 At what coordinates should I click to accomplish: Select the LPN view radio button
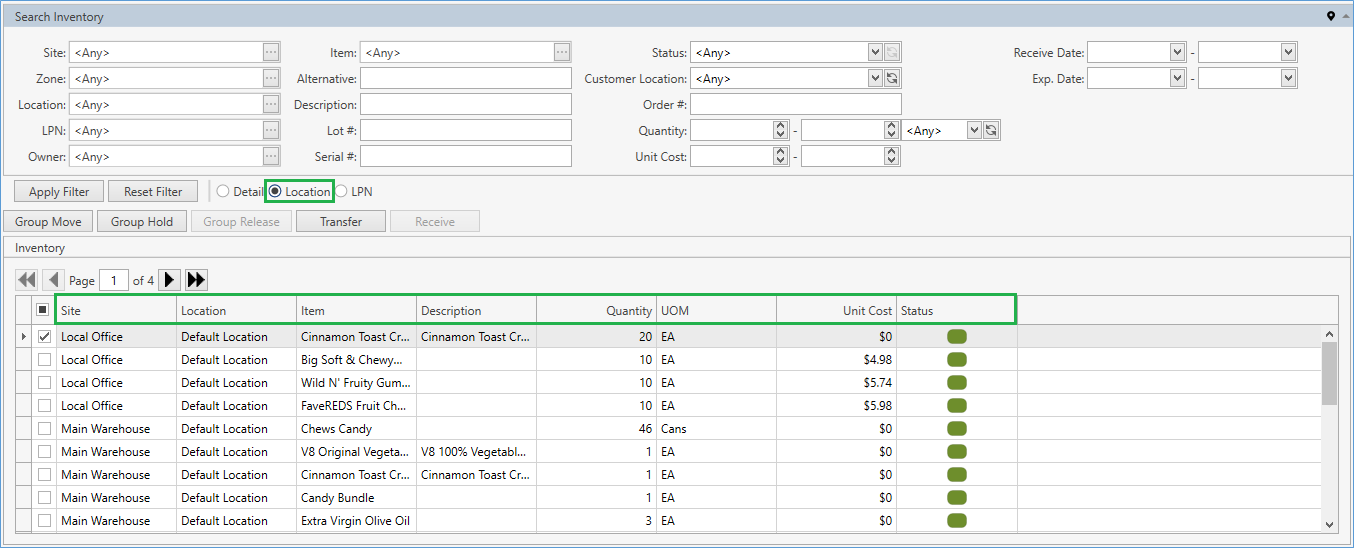[x=342, y=192]
